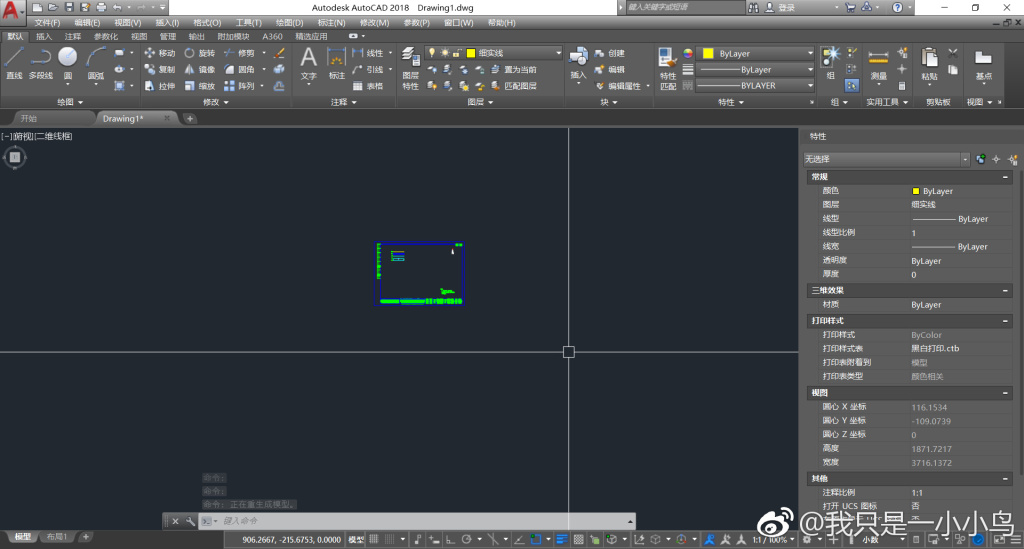The image size is (1024, 549).
Task: Toggle layer freeze sun icon
Action: [x=445, y=53]
